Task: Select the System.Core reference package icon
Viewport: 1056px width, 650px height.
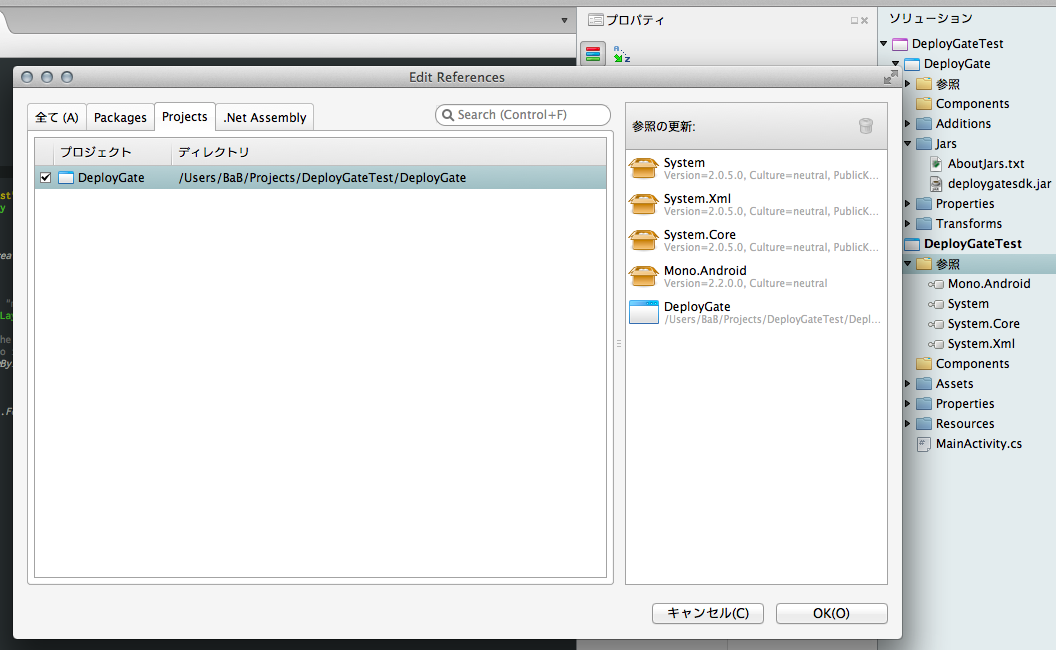Action: (x=643, y=240)
